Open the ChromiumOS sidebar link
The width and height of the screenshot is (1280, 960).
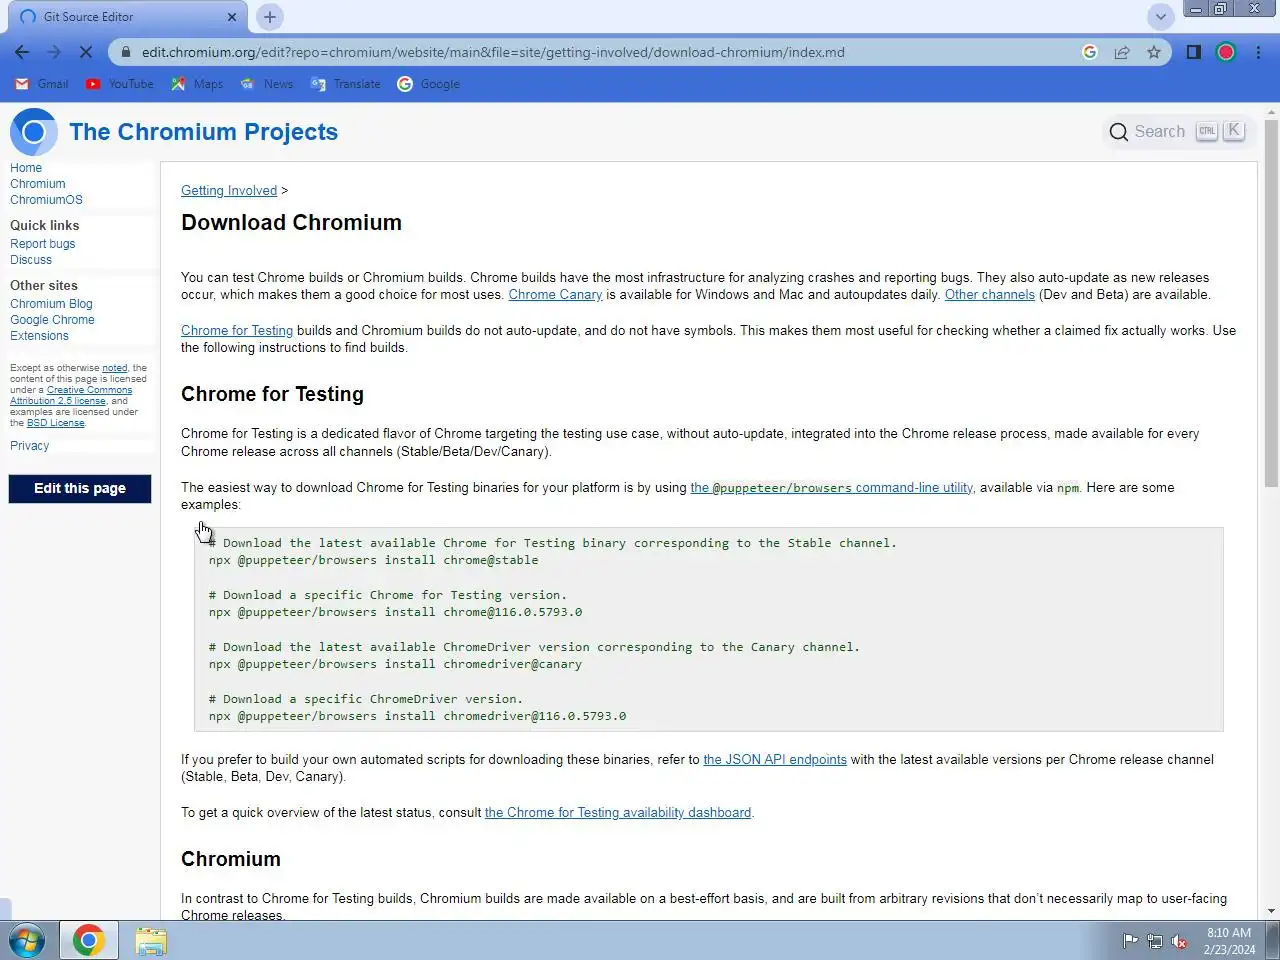pos(46,200)
